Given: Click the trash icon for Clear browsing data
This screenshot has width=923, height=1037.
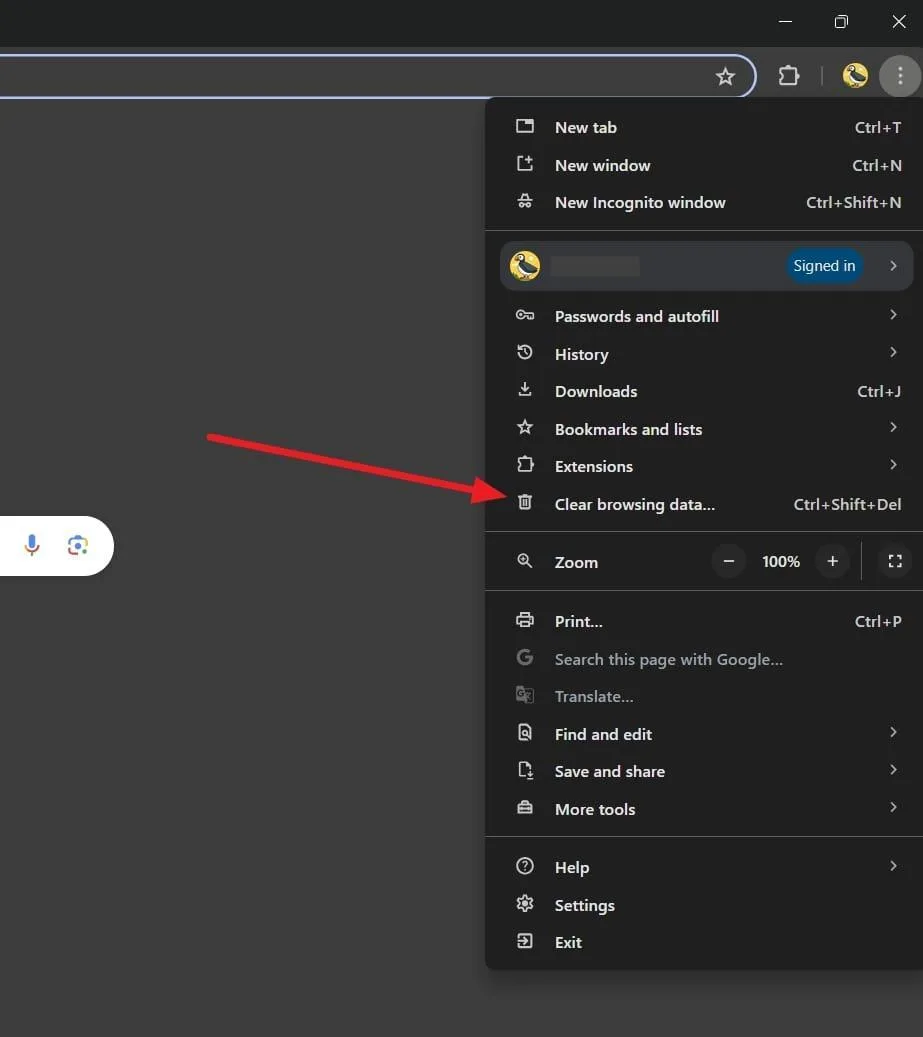Looking at the screenshot, I should coord(525,503).
